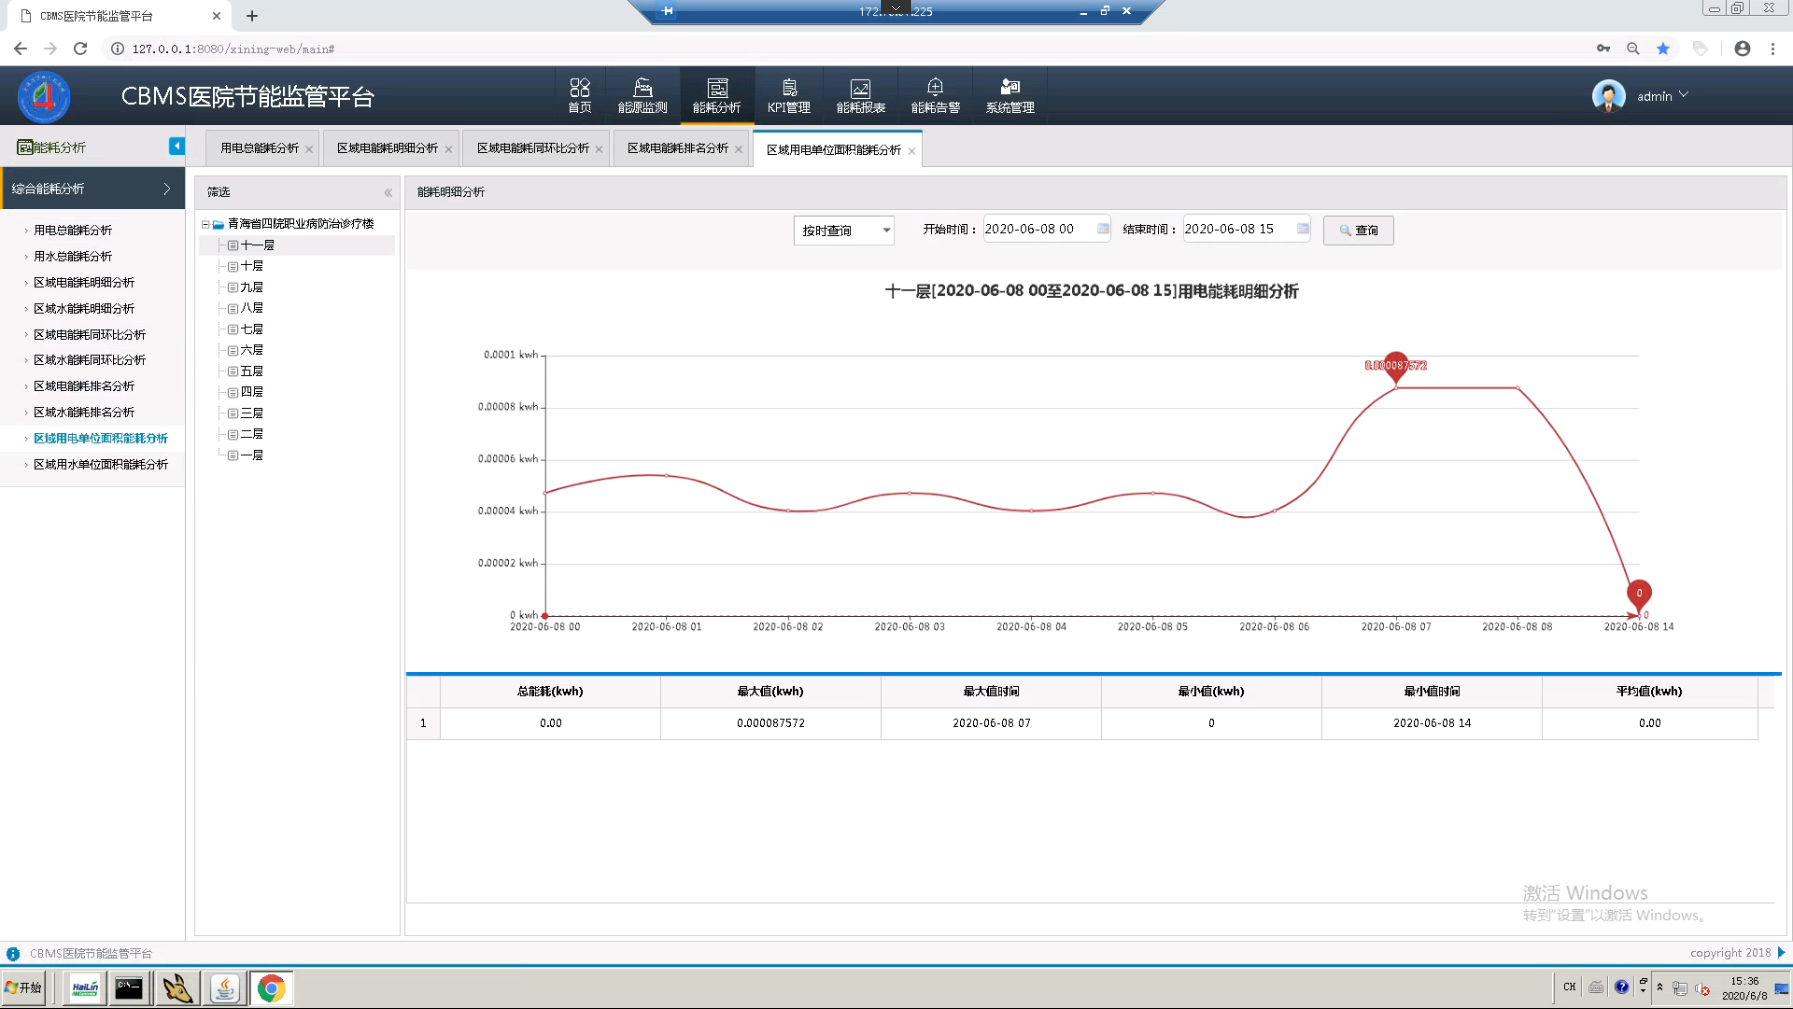Open 系统管理 system settings module
Viewport: 1793px width, 1009px height.
click(x=1010, y=96)
